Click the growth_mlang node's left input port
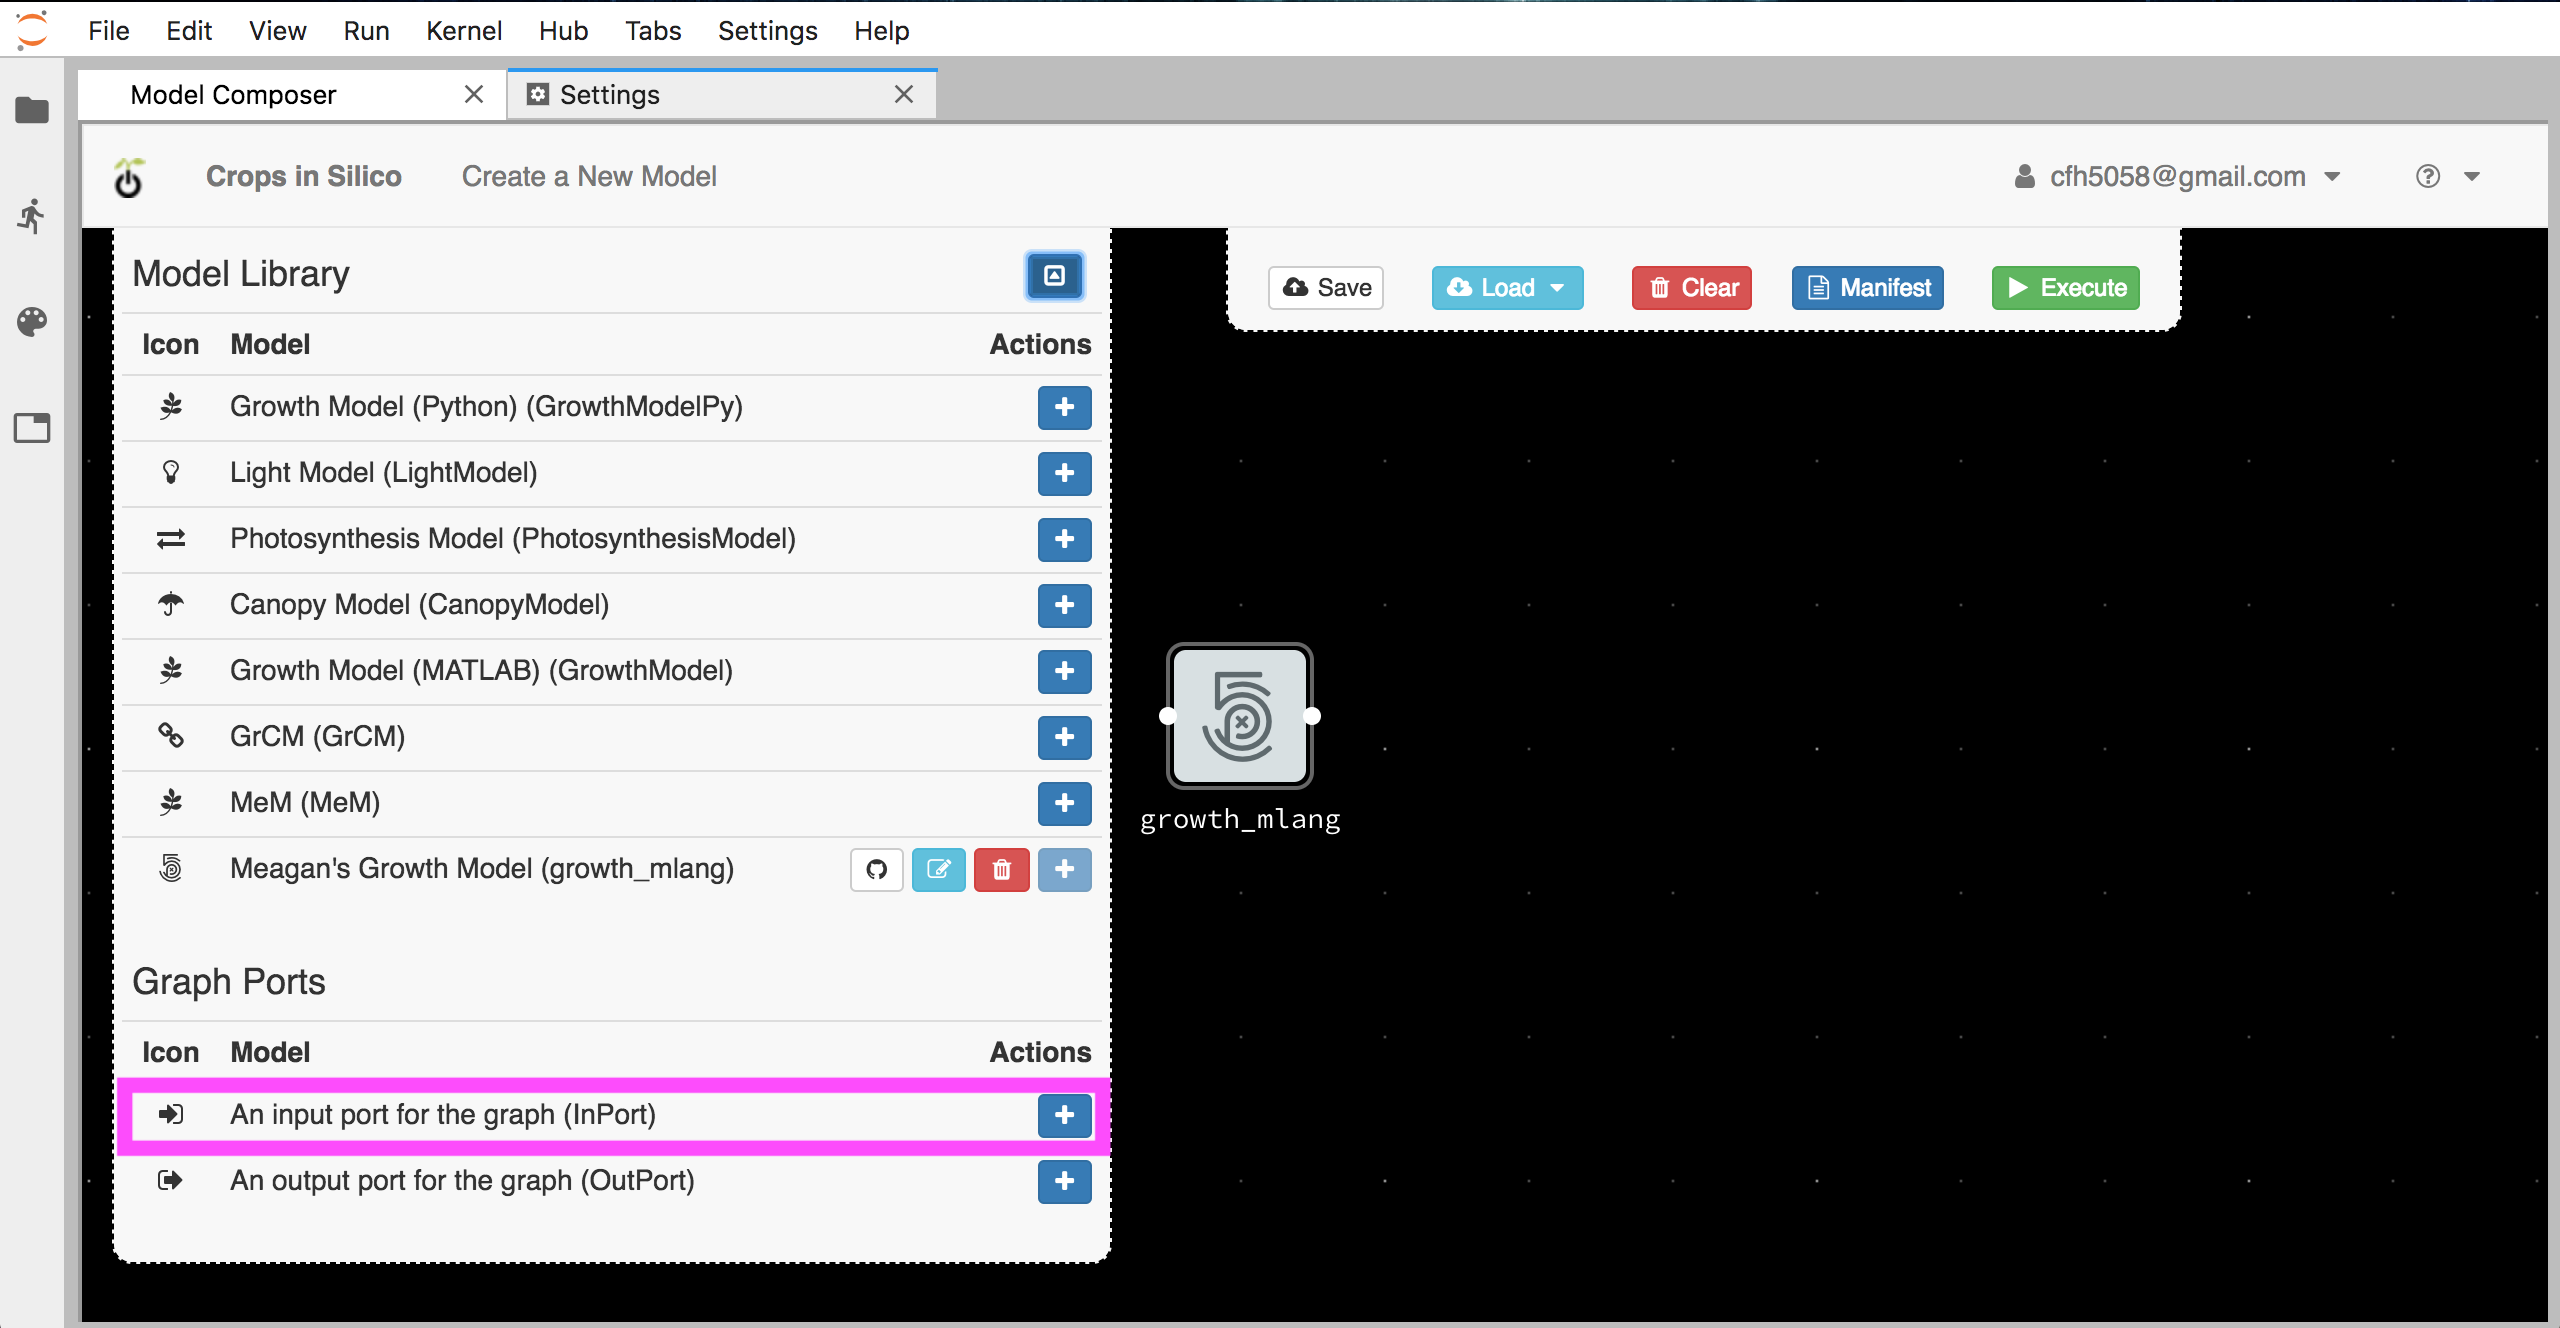The width and height of the screenshot is (2560, 1328). click(1167, 716)
